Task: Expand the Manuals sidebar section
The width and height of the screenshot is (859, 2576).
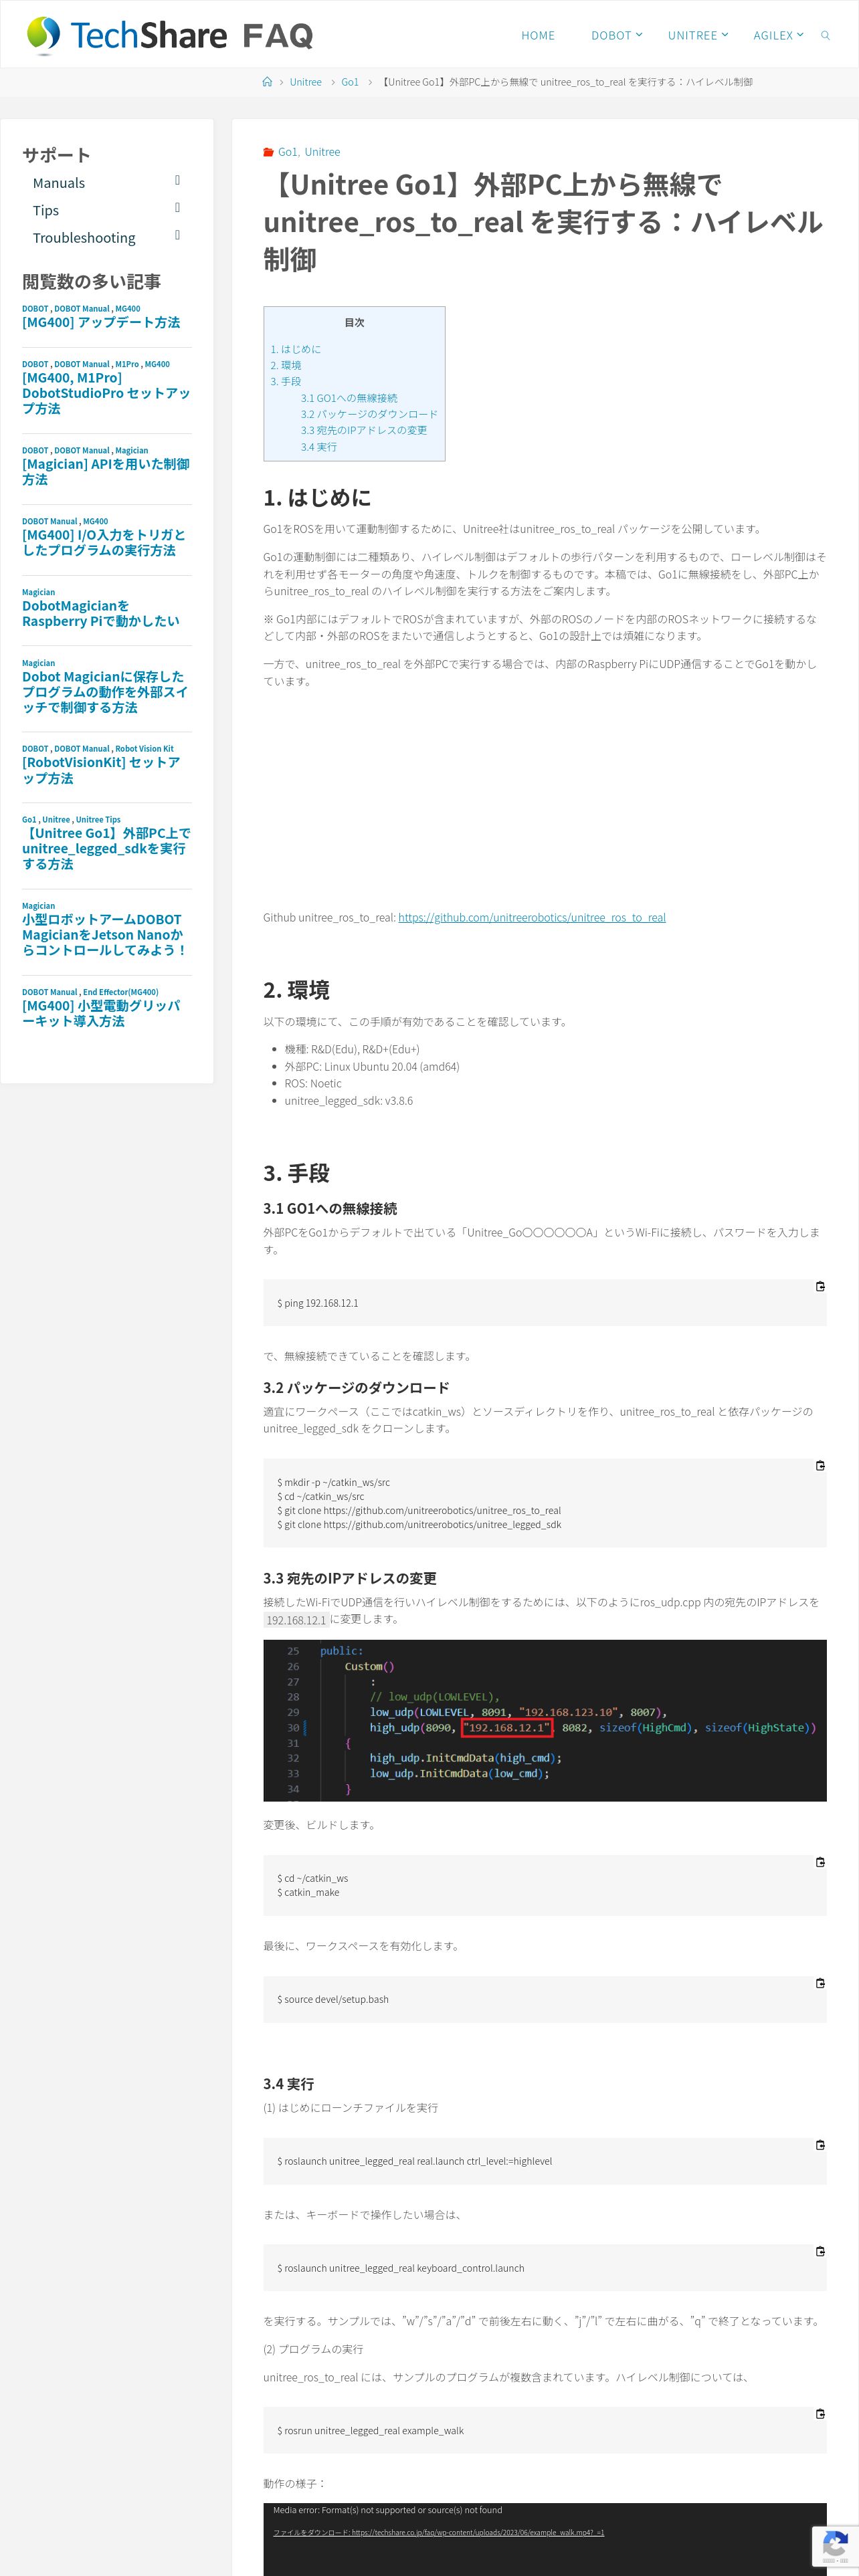Action: point(177,181)
